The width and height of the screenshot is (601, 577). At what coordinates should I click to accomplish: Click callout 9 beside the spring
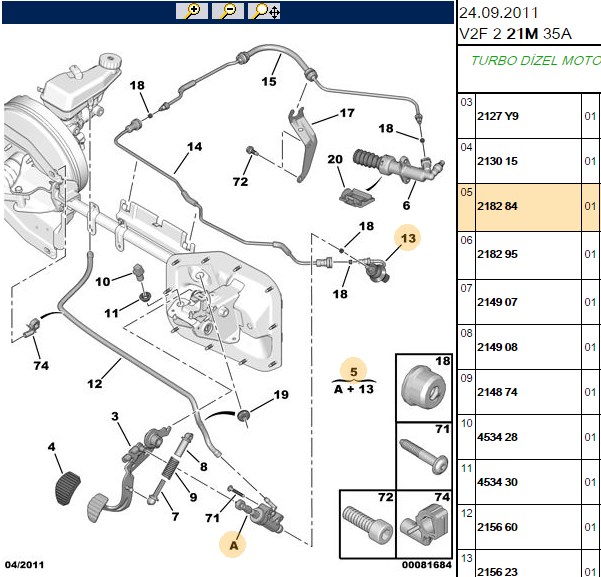click(x=193, y=497)
